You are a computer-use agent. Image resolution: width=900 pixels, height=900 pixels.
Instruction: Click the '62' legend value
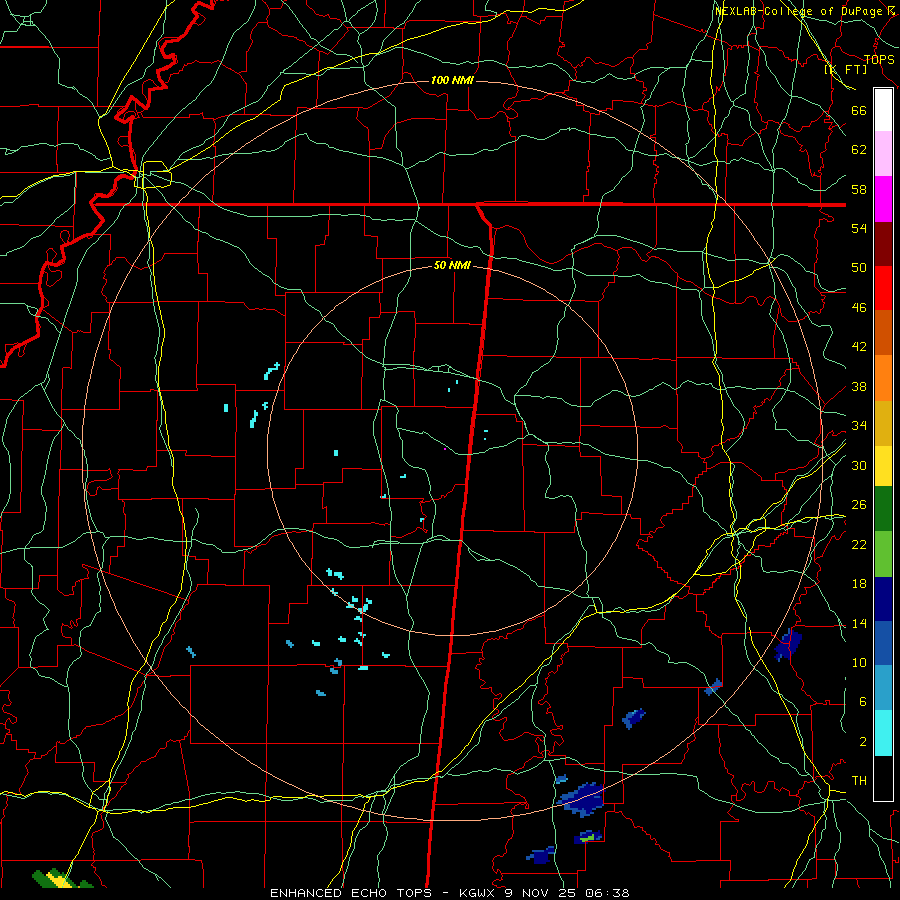859,149
